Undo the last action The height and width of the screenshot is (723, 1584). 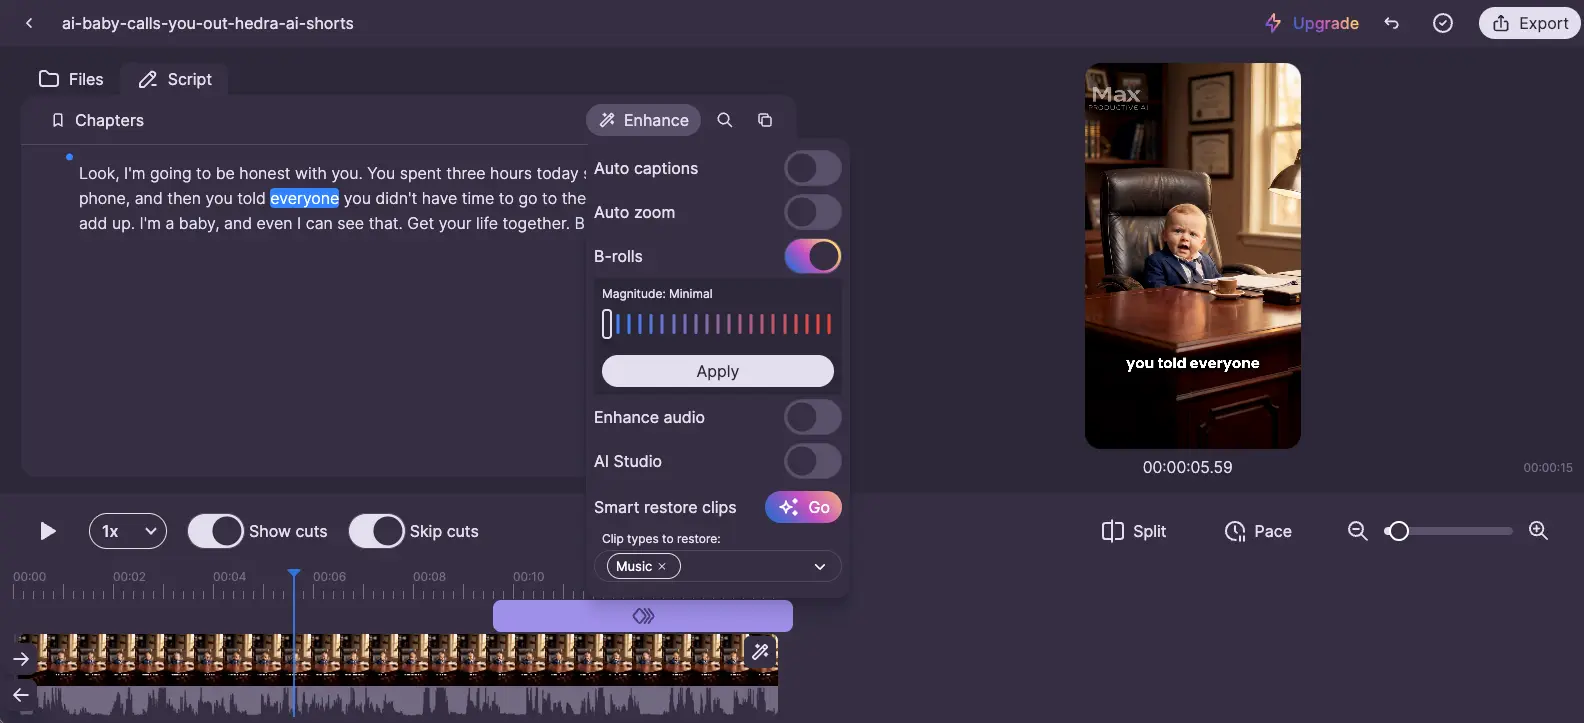tap(1391, 23)
